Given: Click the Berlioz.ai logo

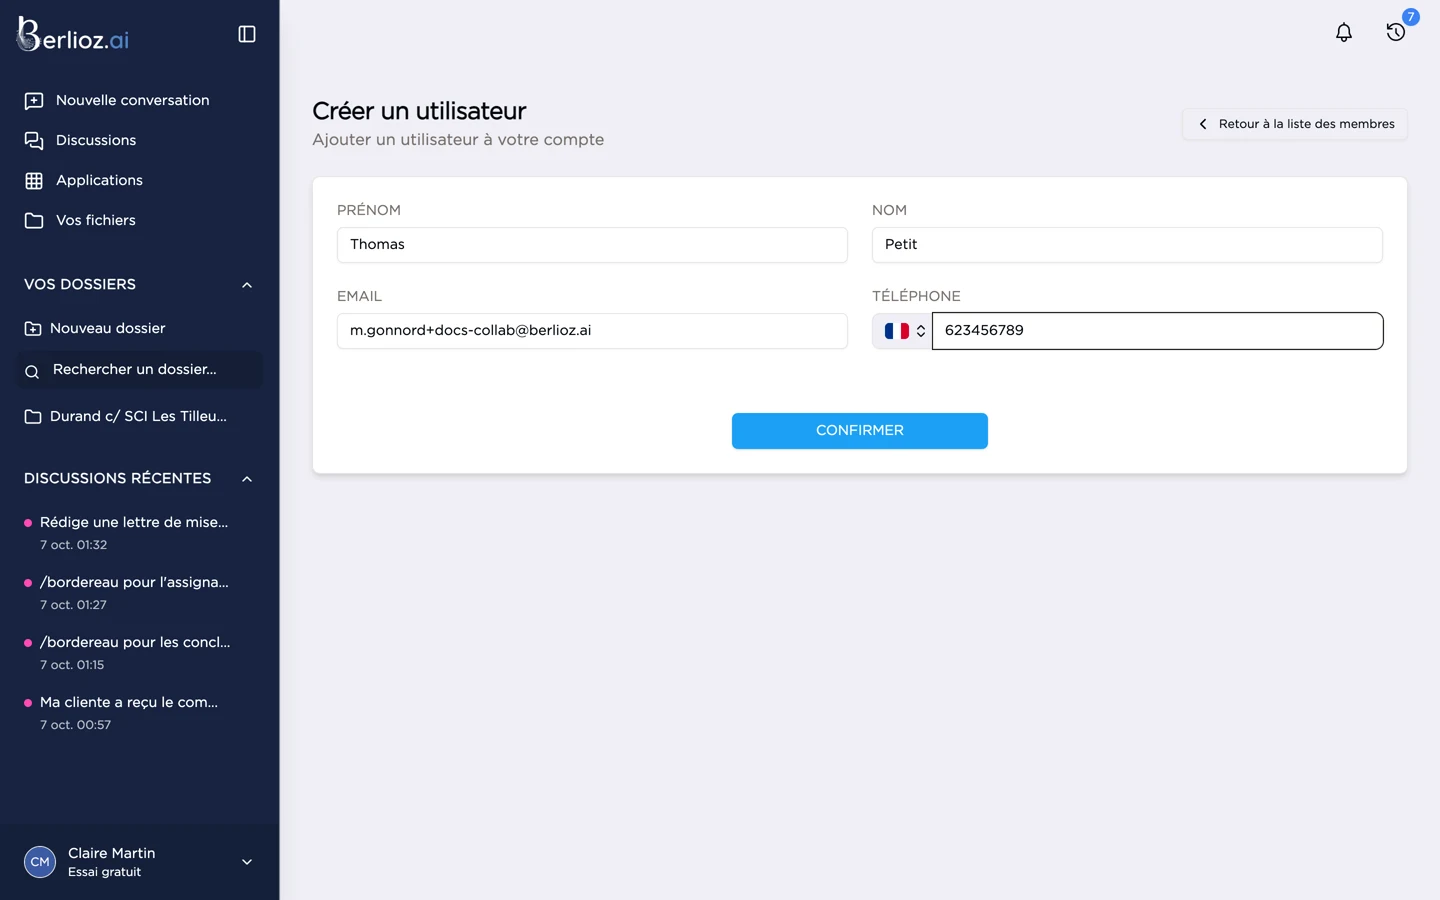Looking at the screenshot, I should [x=73, y=35].
